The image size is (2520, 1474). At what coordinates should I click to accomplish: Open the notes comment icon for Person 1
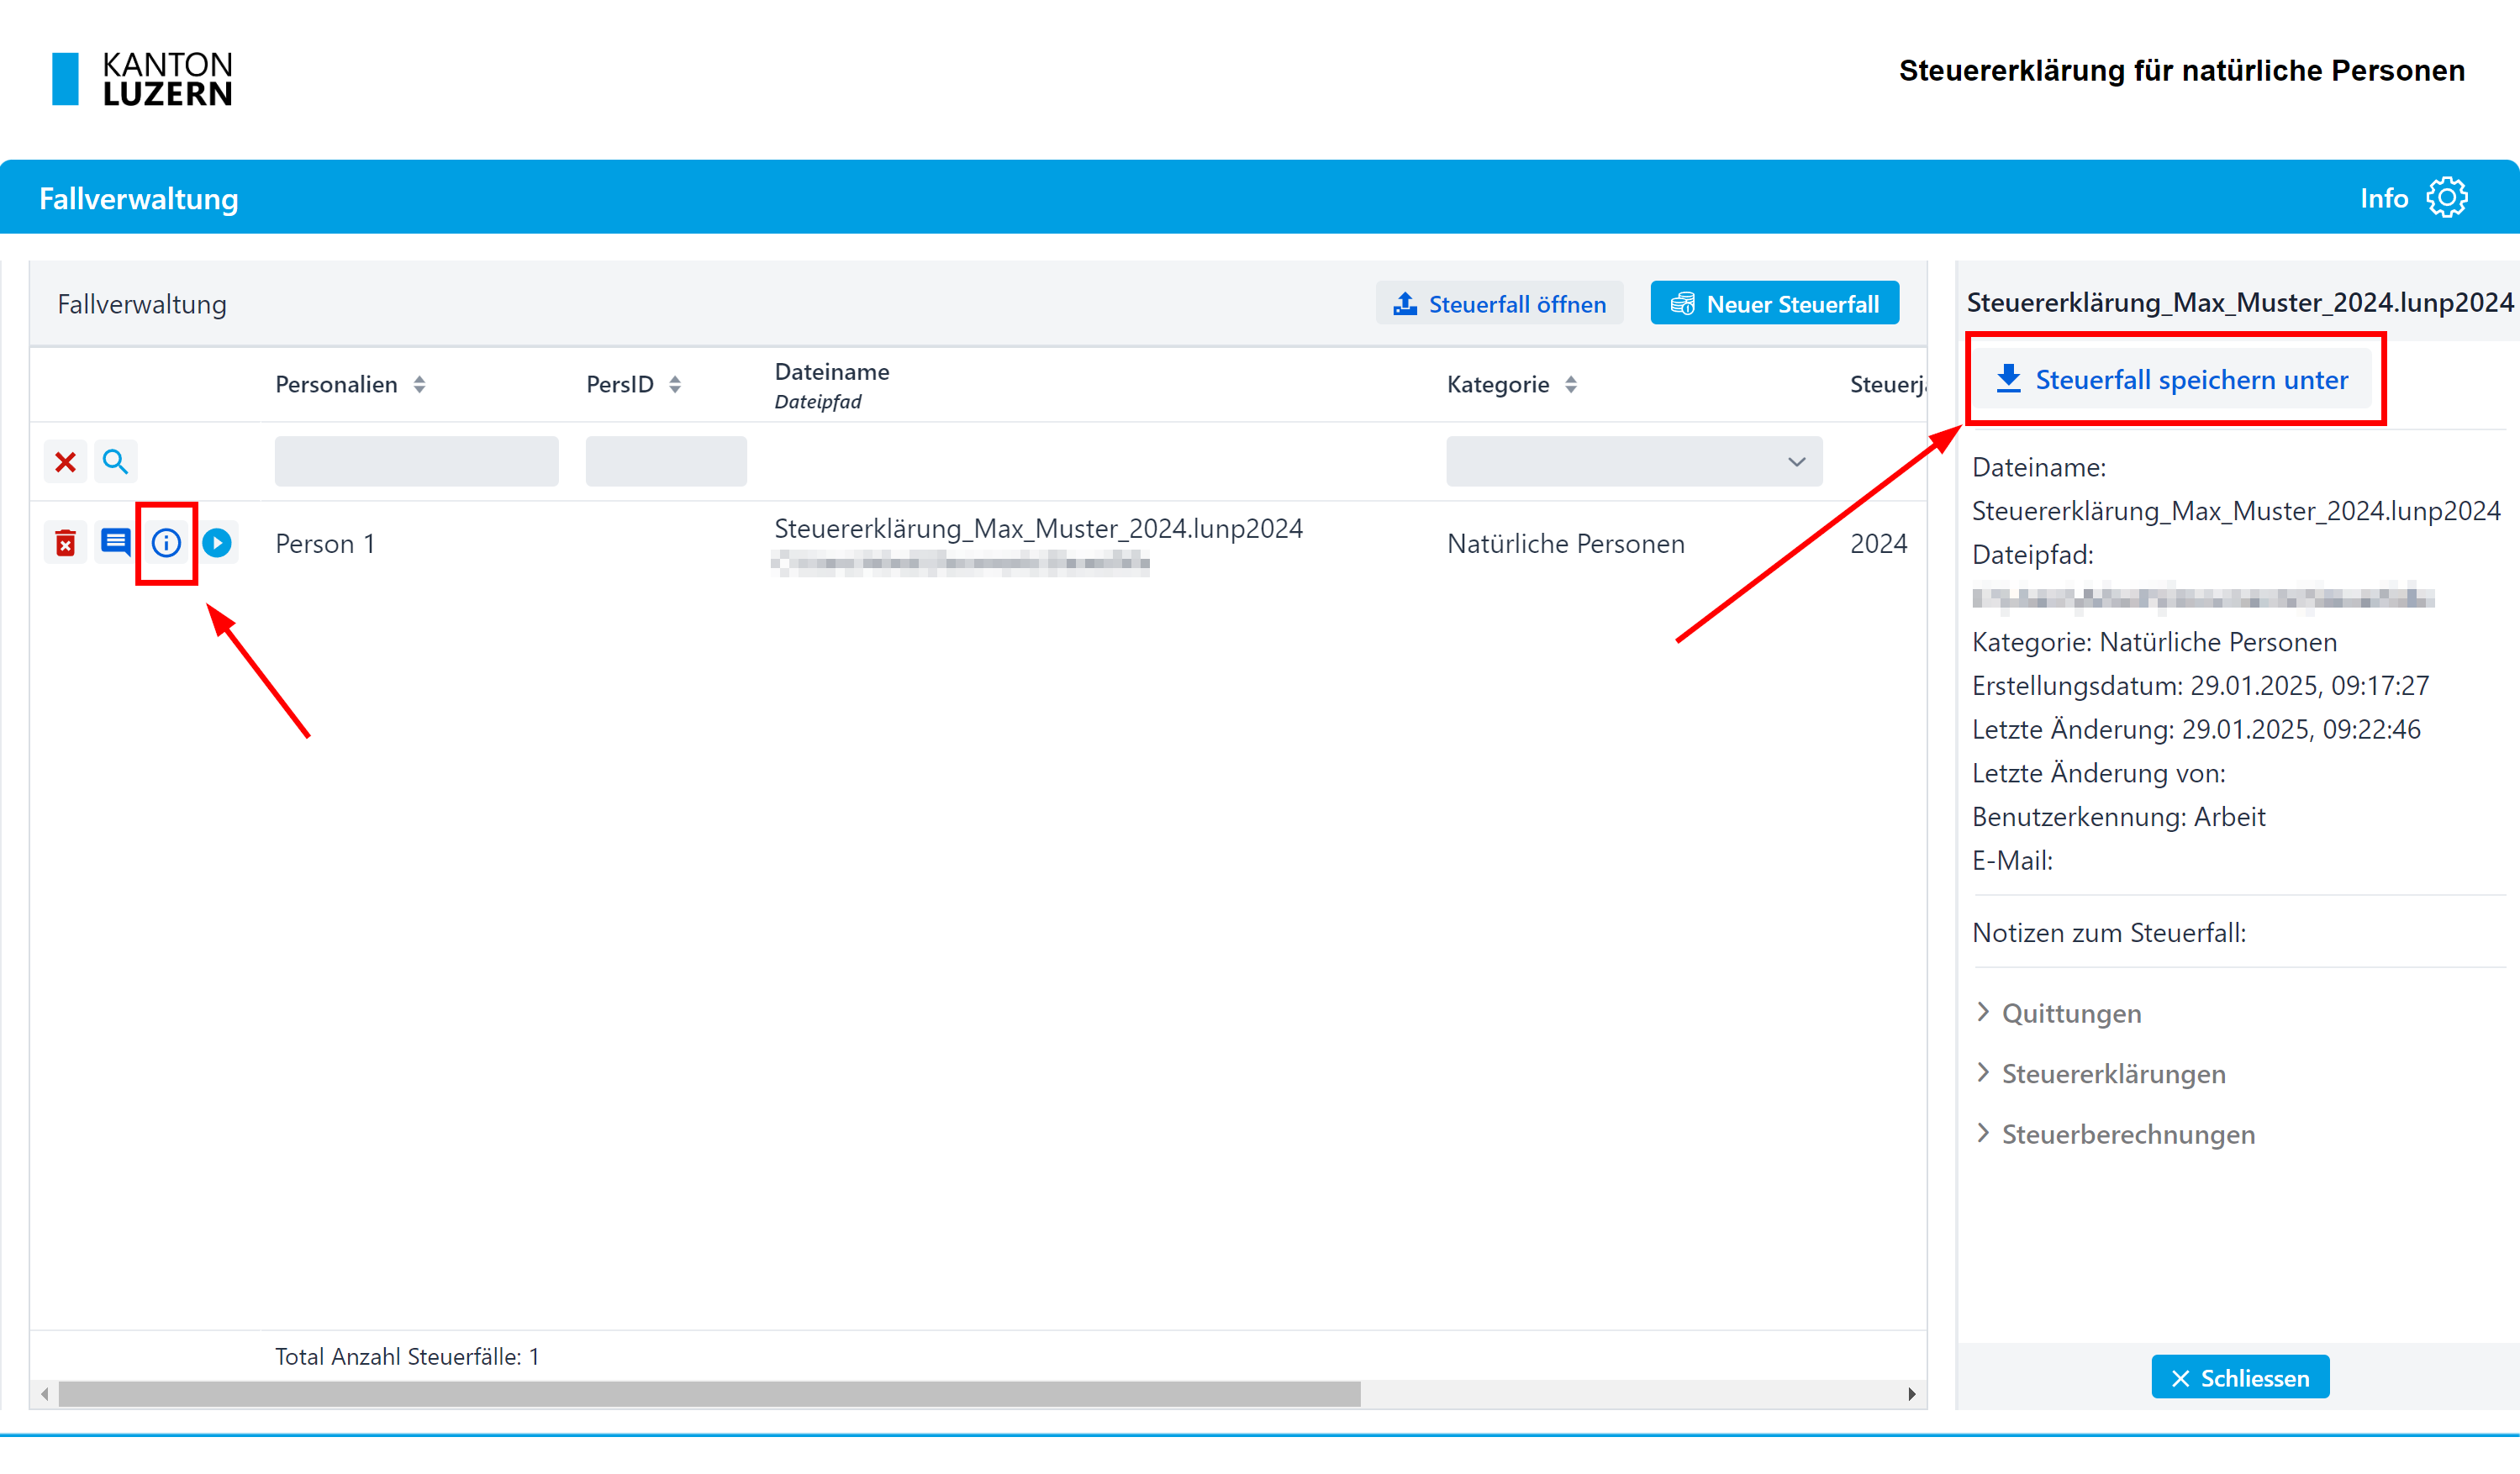pyautogui.click(x=116, y=543)
